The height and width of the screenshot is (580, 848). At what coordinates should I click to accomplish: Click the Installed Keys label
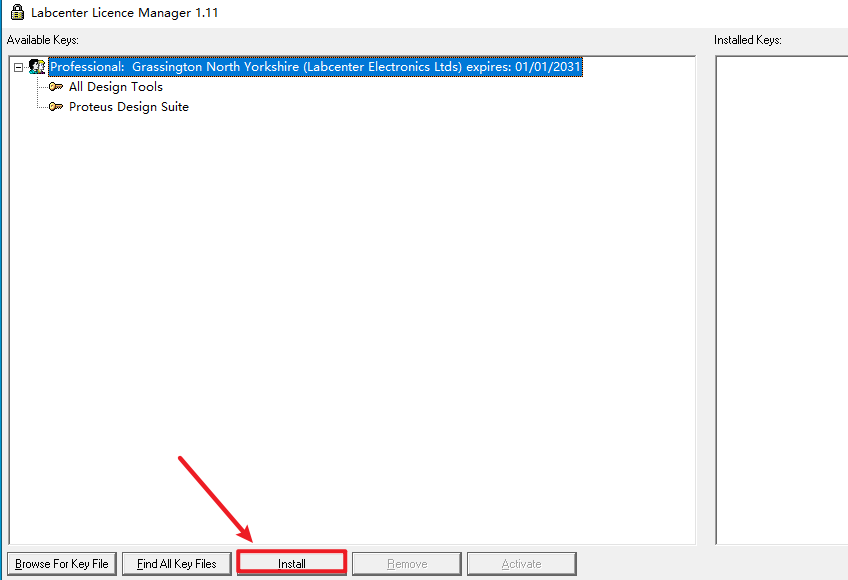click(747, 40)
